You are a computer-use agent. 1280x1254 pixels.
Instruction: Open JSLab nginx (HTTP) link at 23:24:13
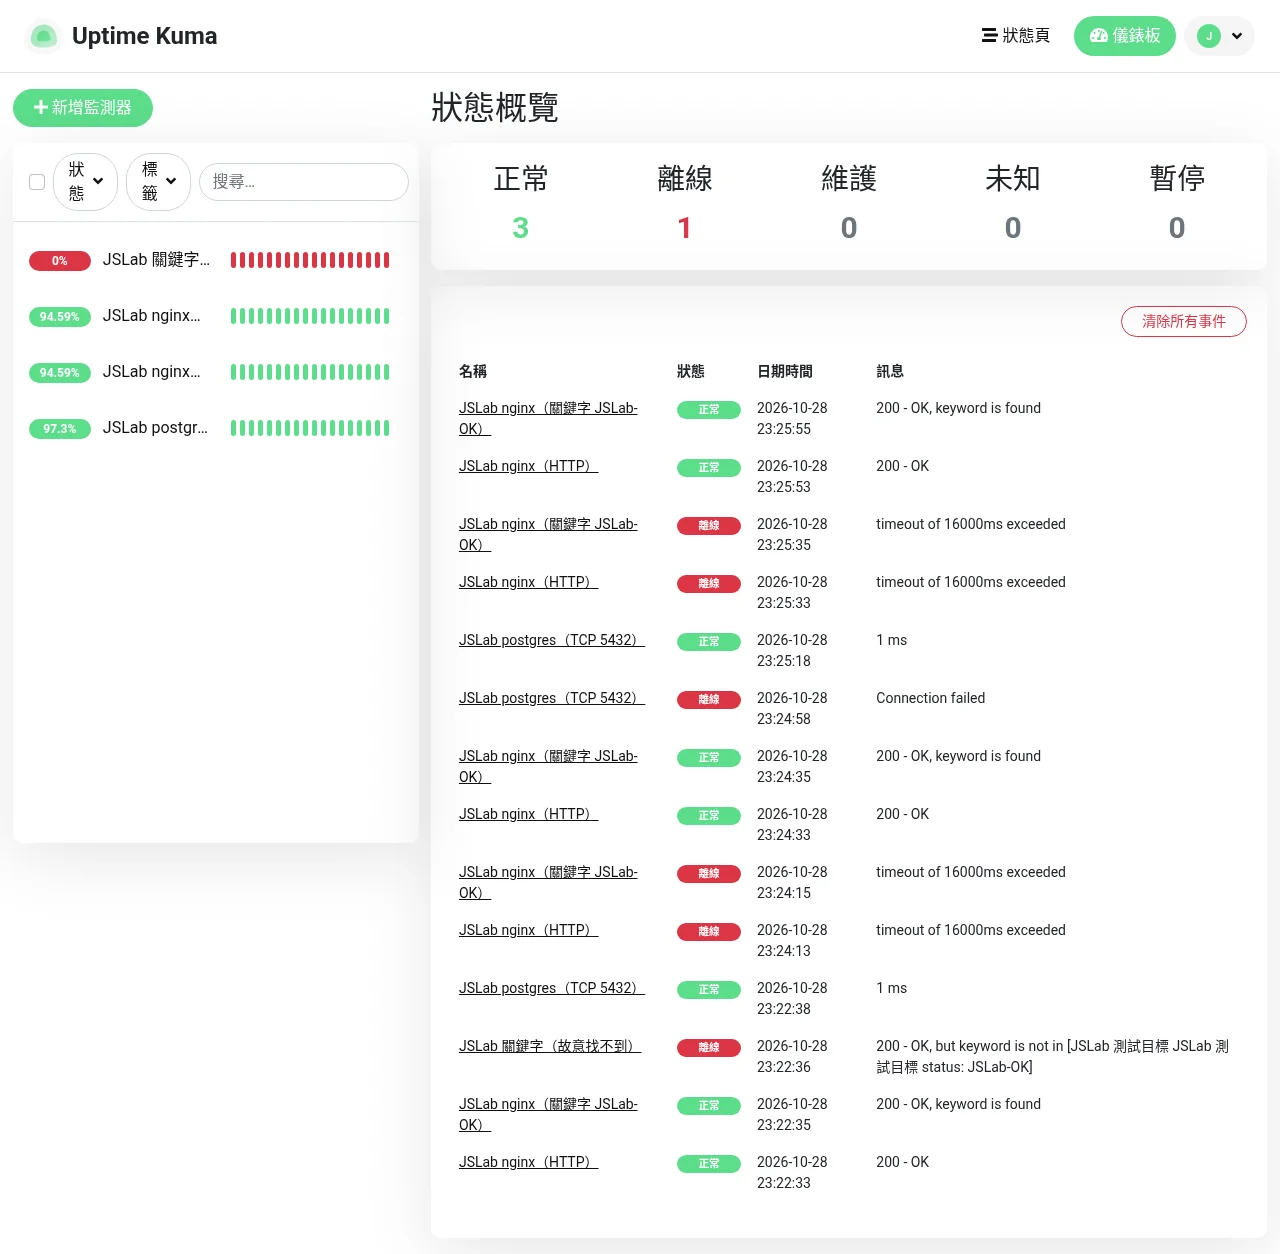coord(528,930)
